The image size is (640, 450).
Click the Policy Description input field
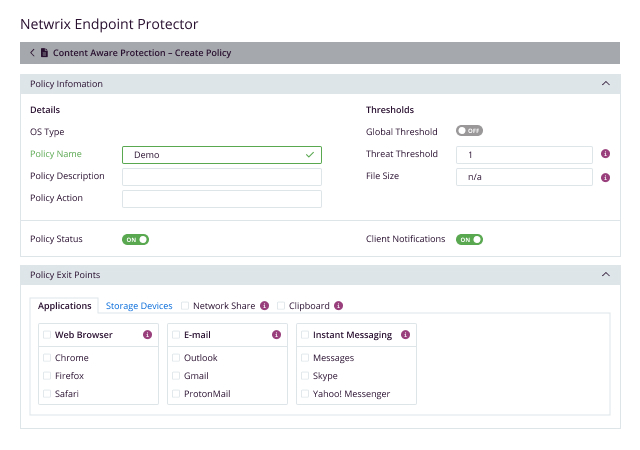[221, 177]
